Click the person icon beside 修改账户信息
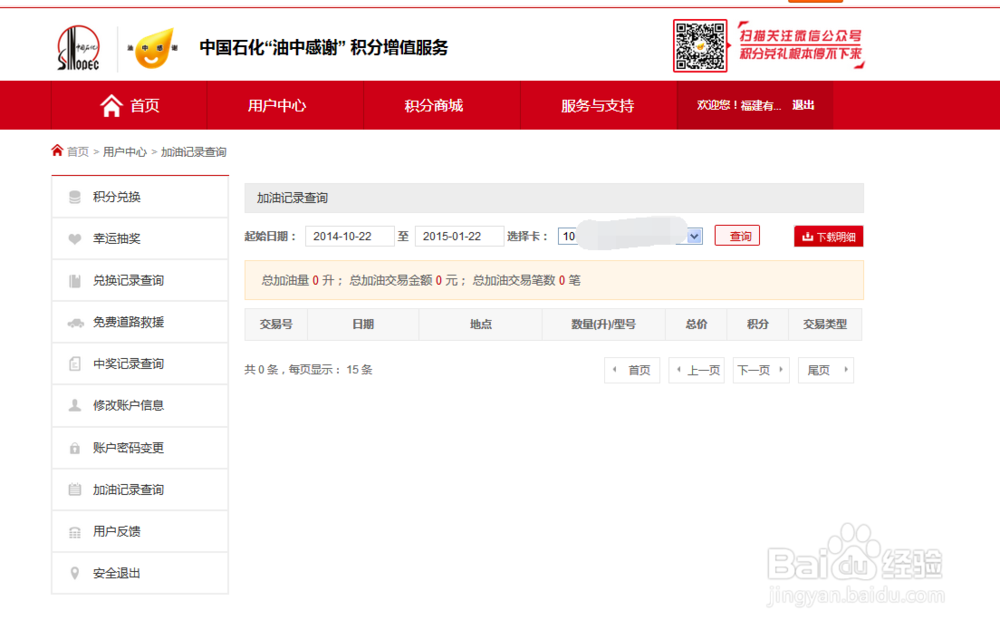 coord(75,406)
